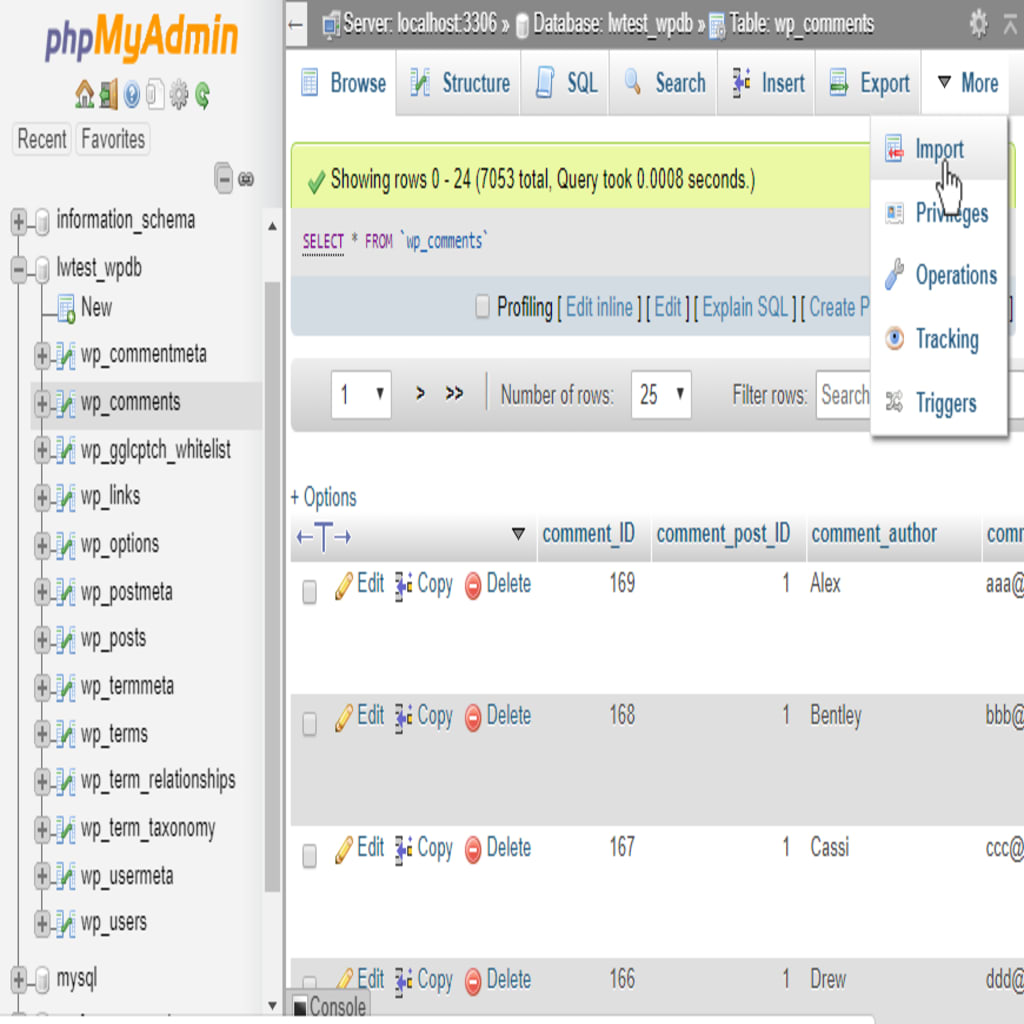
Task: Click the back arrow beside server breadcrumb
Action: pyautogui.click(x=296, y=25)
